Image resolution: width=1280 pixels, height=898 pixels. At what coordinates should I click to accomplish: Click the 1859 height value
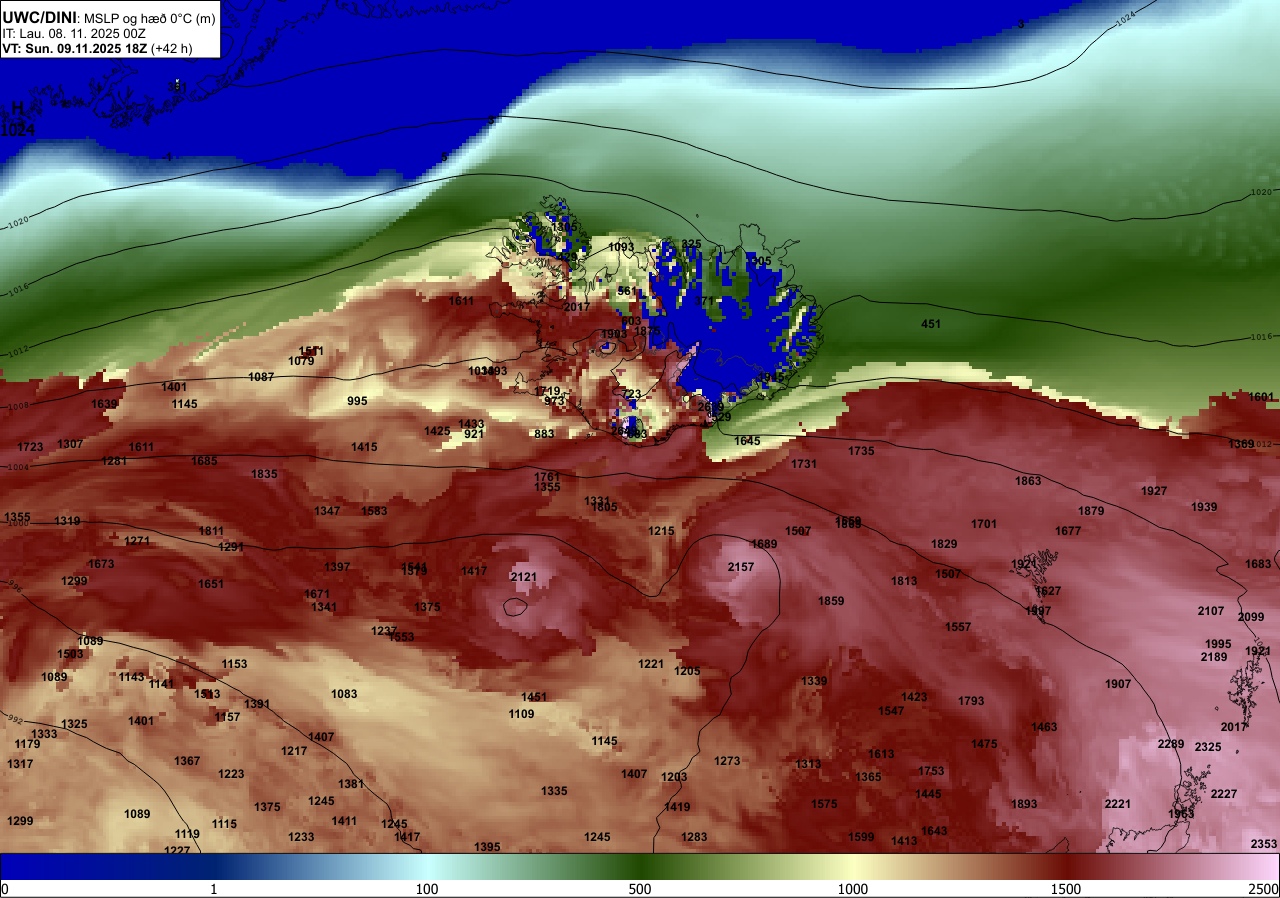click(x=831, y=601)
